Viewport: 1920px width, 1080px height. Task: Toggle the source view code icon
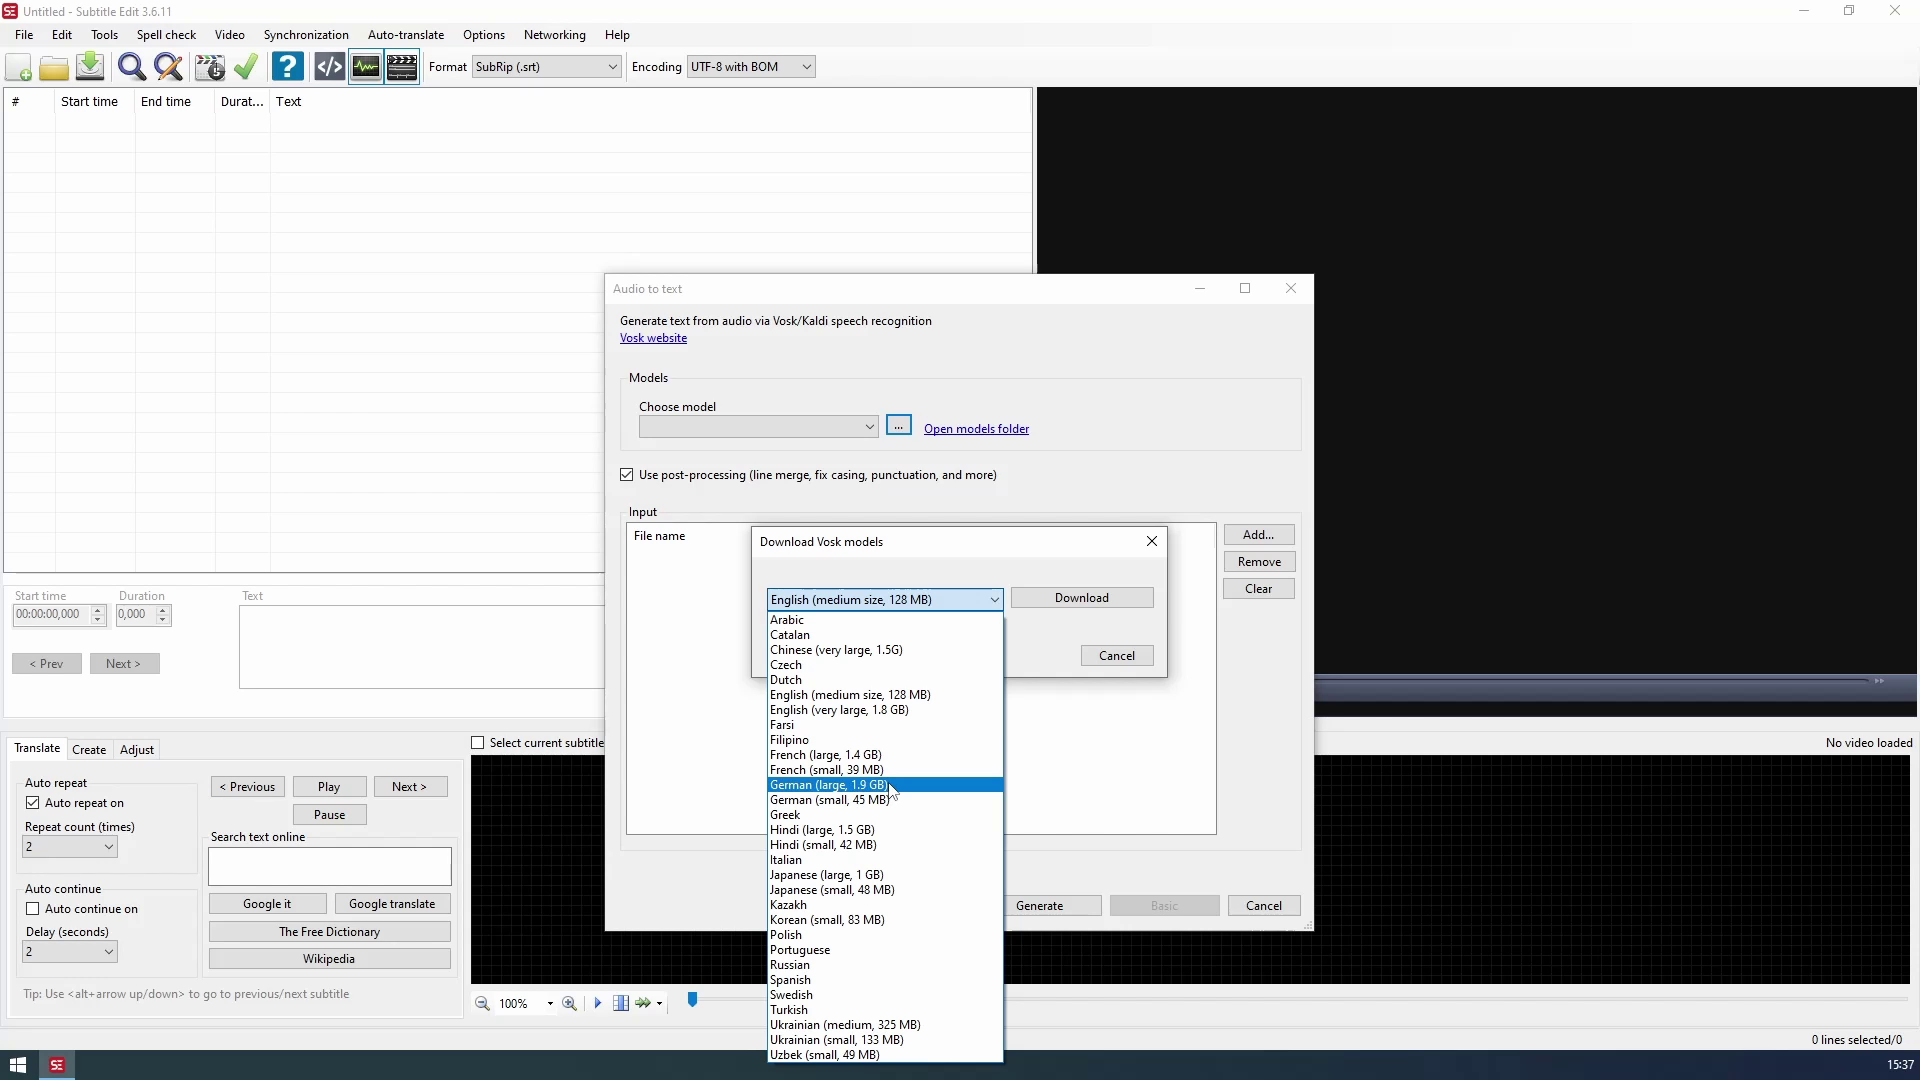[329, 67]
